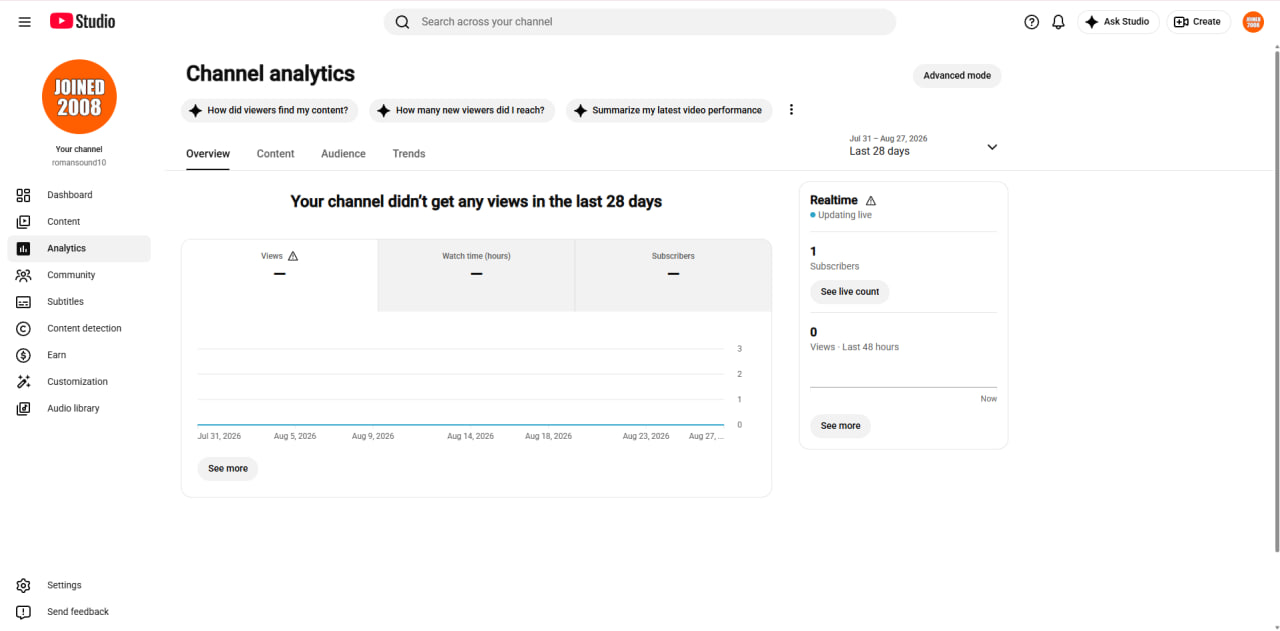
Task: Switch to the Overview tab
Action: point(208,154)
